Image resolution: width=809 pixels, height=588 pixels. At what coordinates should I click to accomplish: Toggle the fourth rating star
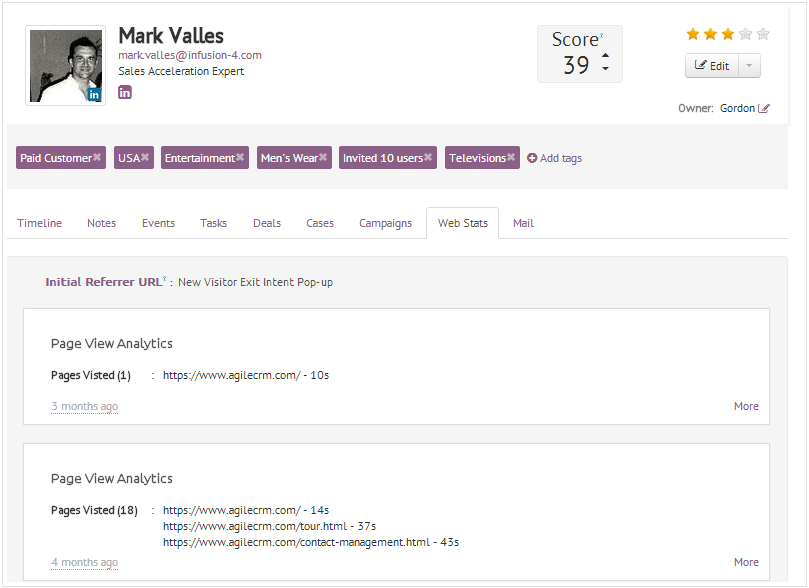pos(745,33)
